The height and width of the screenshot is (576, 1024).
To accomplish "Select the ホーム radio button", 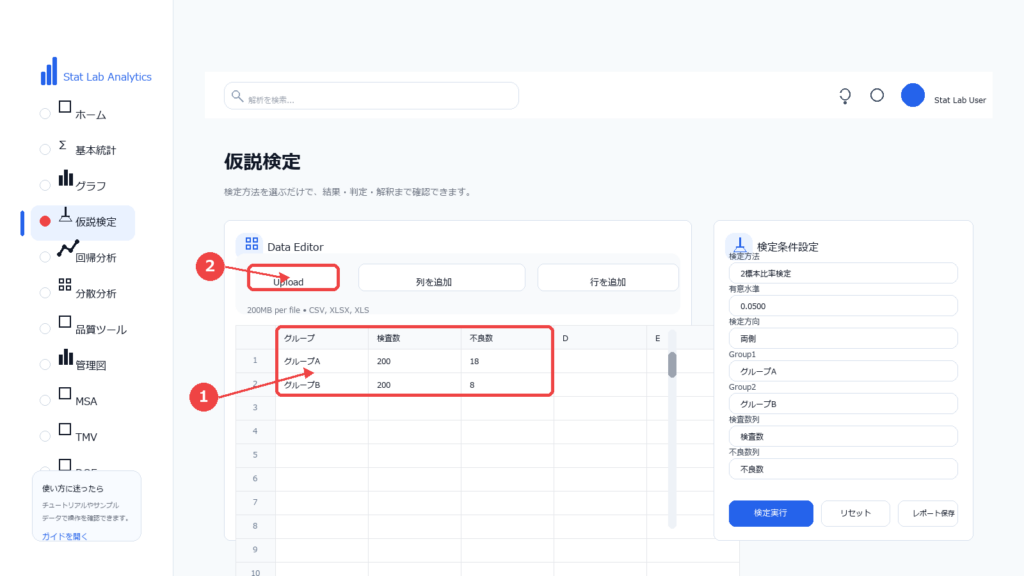I will point(44,114).
